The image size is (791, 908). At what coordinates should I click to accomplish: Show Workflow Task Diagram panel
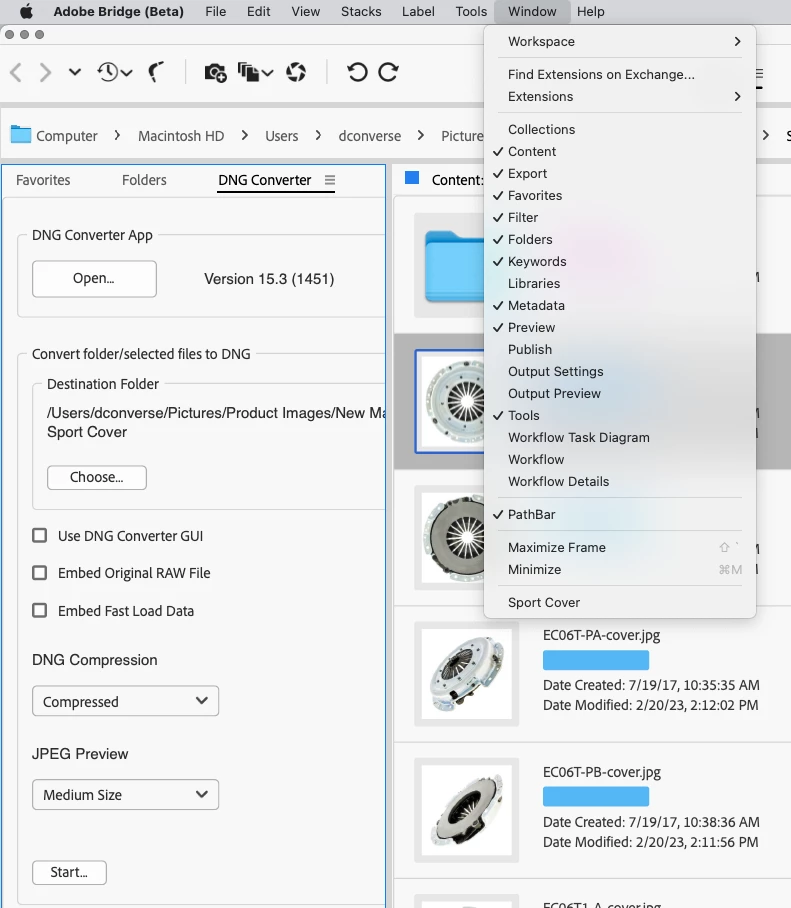click(620, 438)
